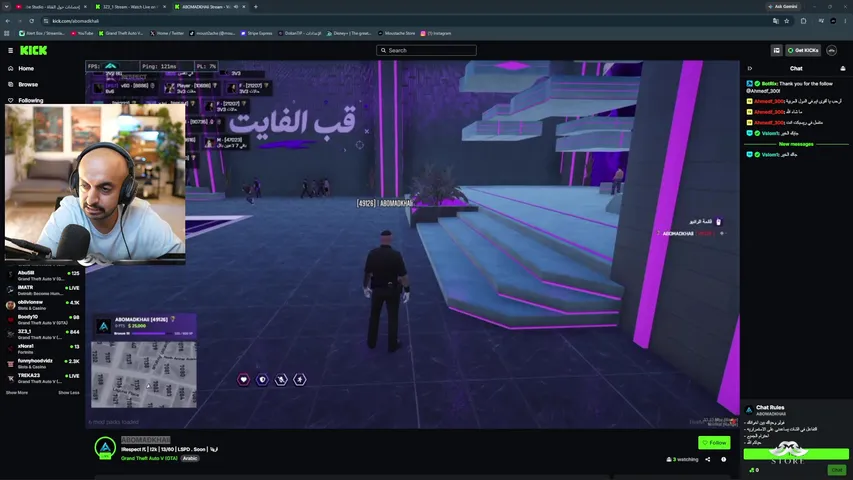Viewport: 853px width, 480px height.
Task: Click the in-game heart health icon
Action: pyautogui.click(x=244, y=379)
